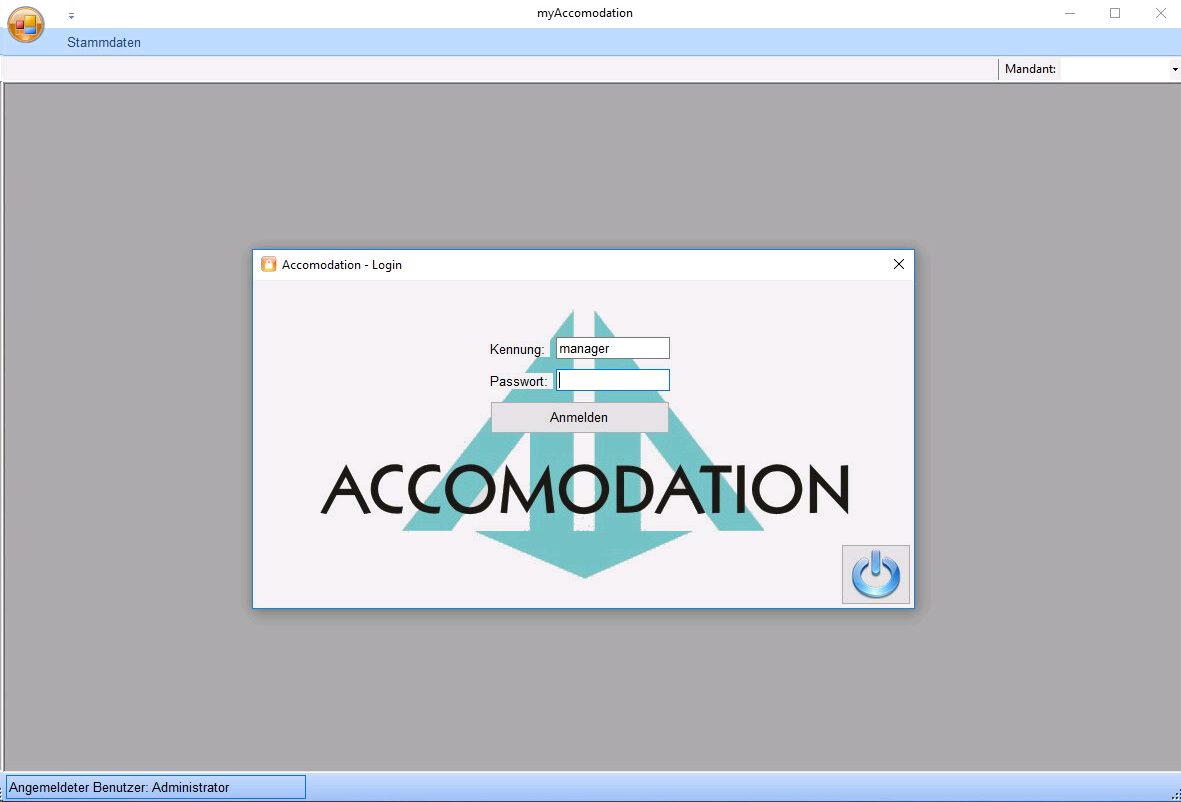
Task: Click the resize grip in the status bar corner
Action: pyautogui.click(x=1174, y=794)
